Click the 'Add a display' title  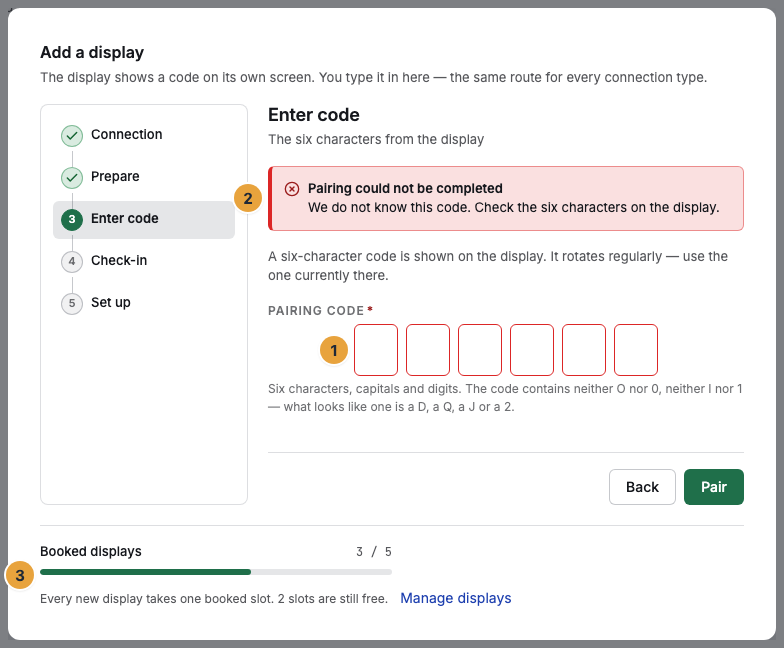92,52
